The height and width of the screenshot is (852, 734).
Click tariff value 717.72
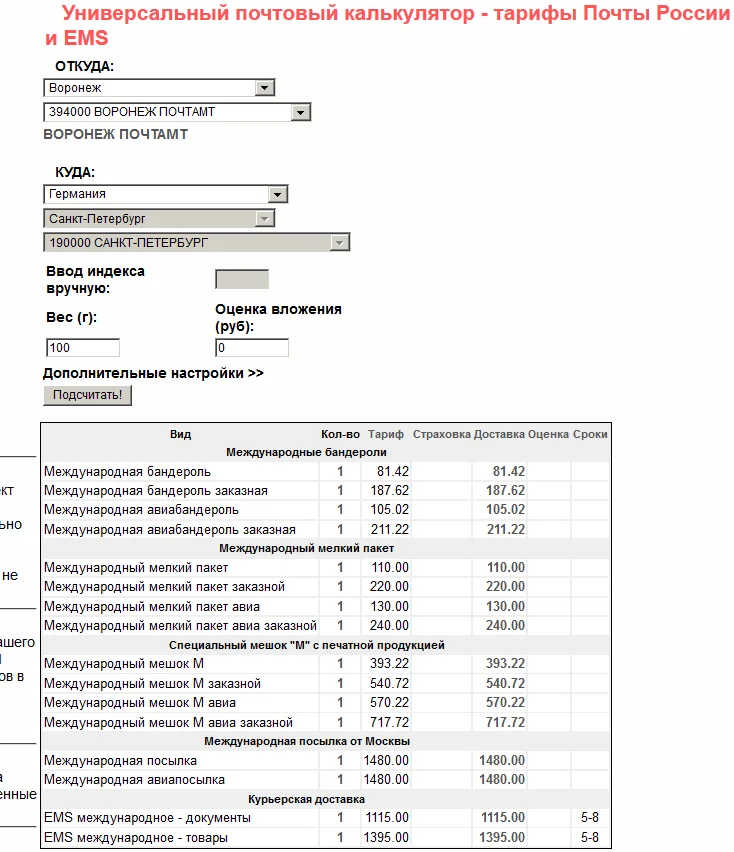(x=390, y=722)
